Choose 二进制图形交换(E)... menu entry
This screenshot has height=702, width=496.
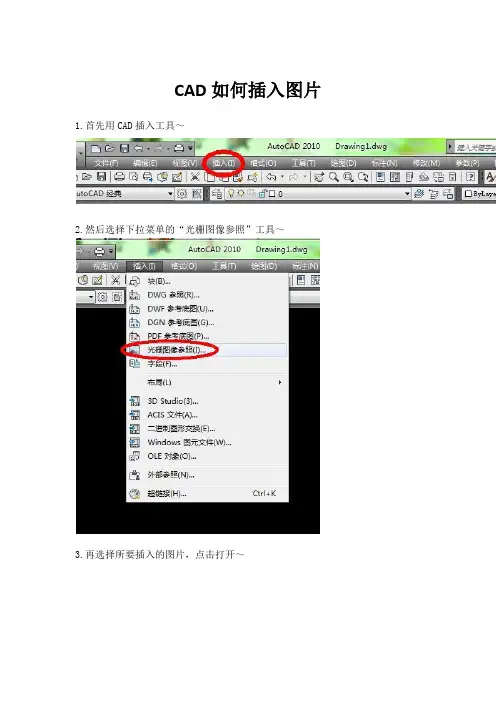click(207, 429)
